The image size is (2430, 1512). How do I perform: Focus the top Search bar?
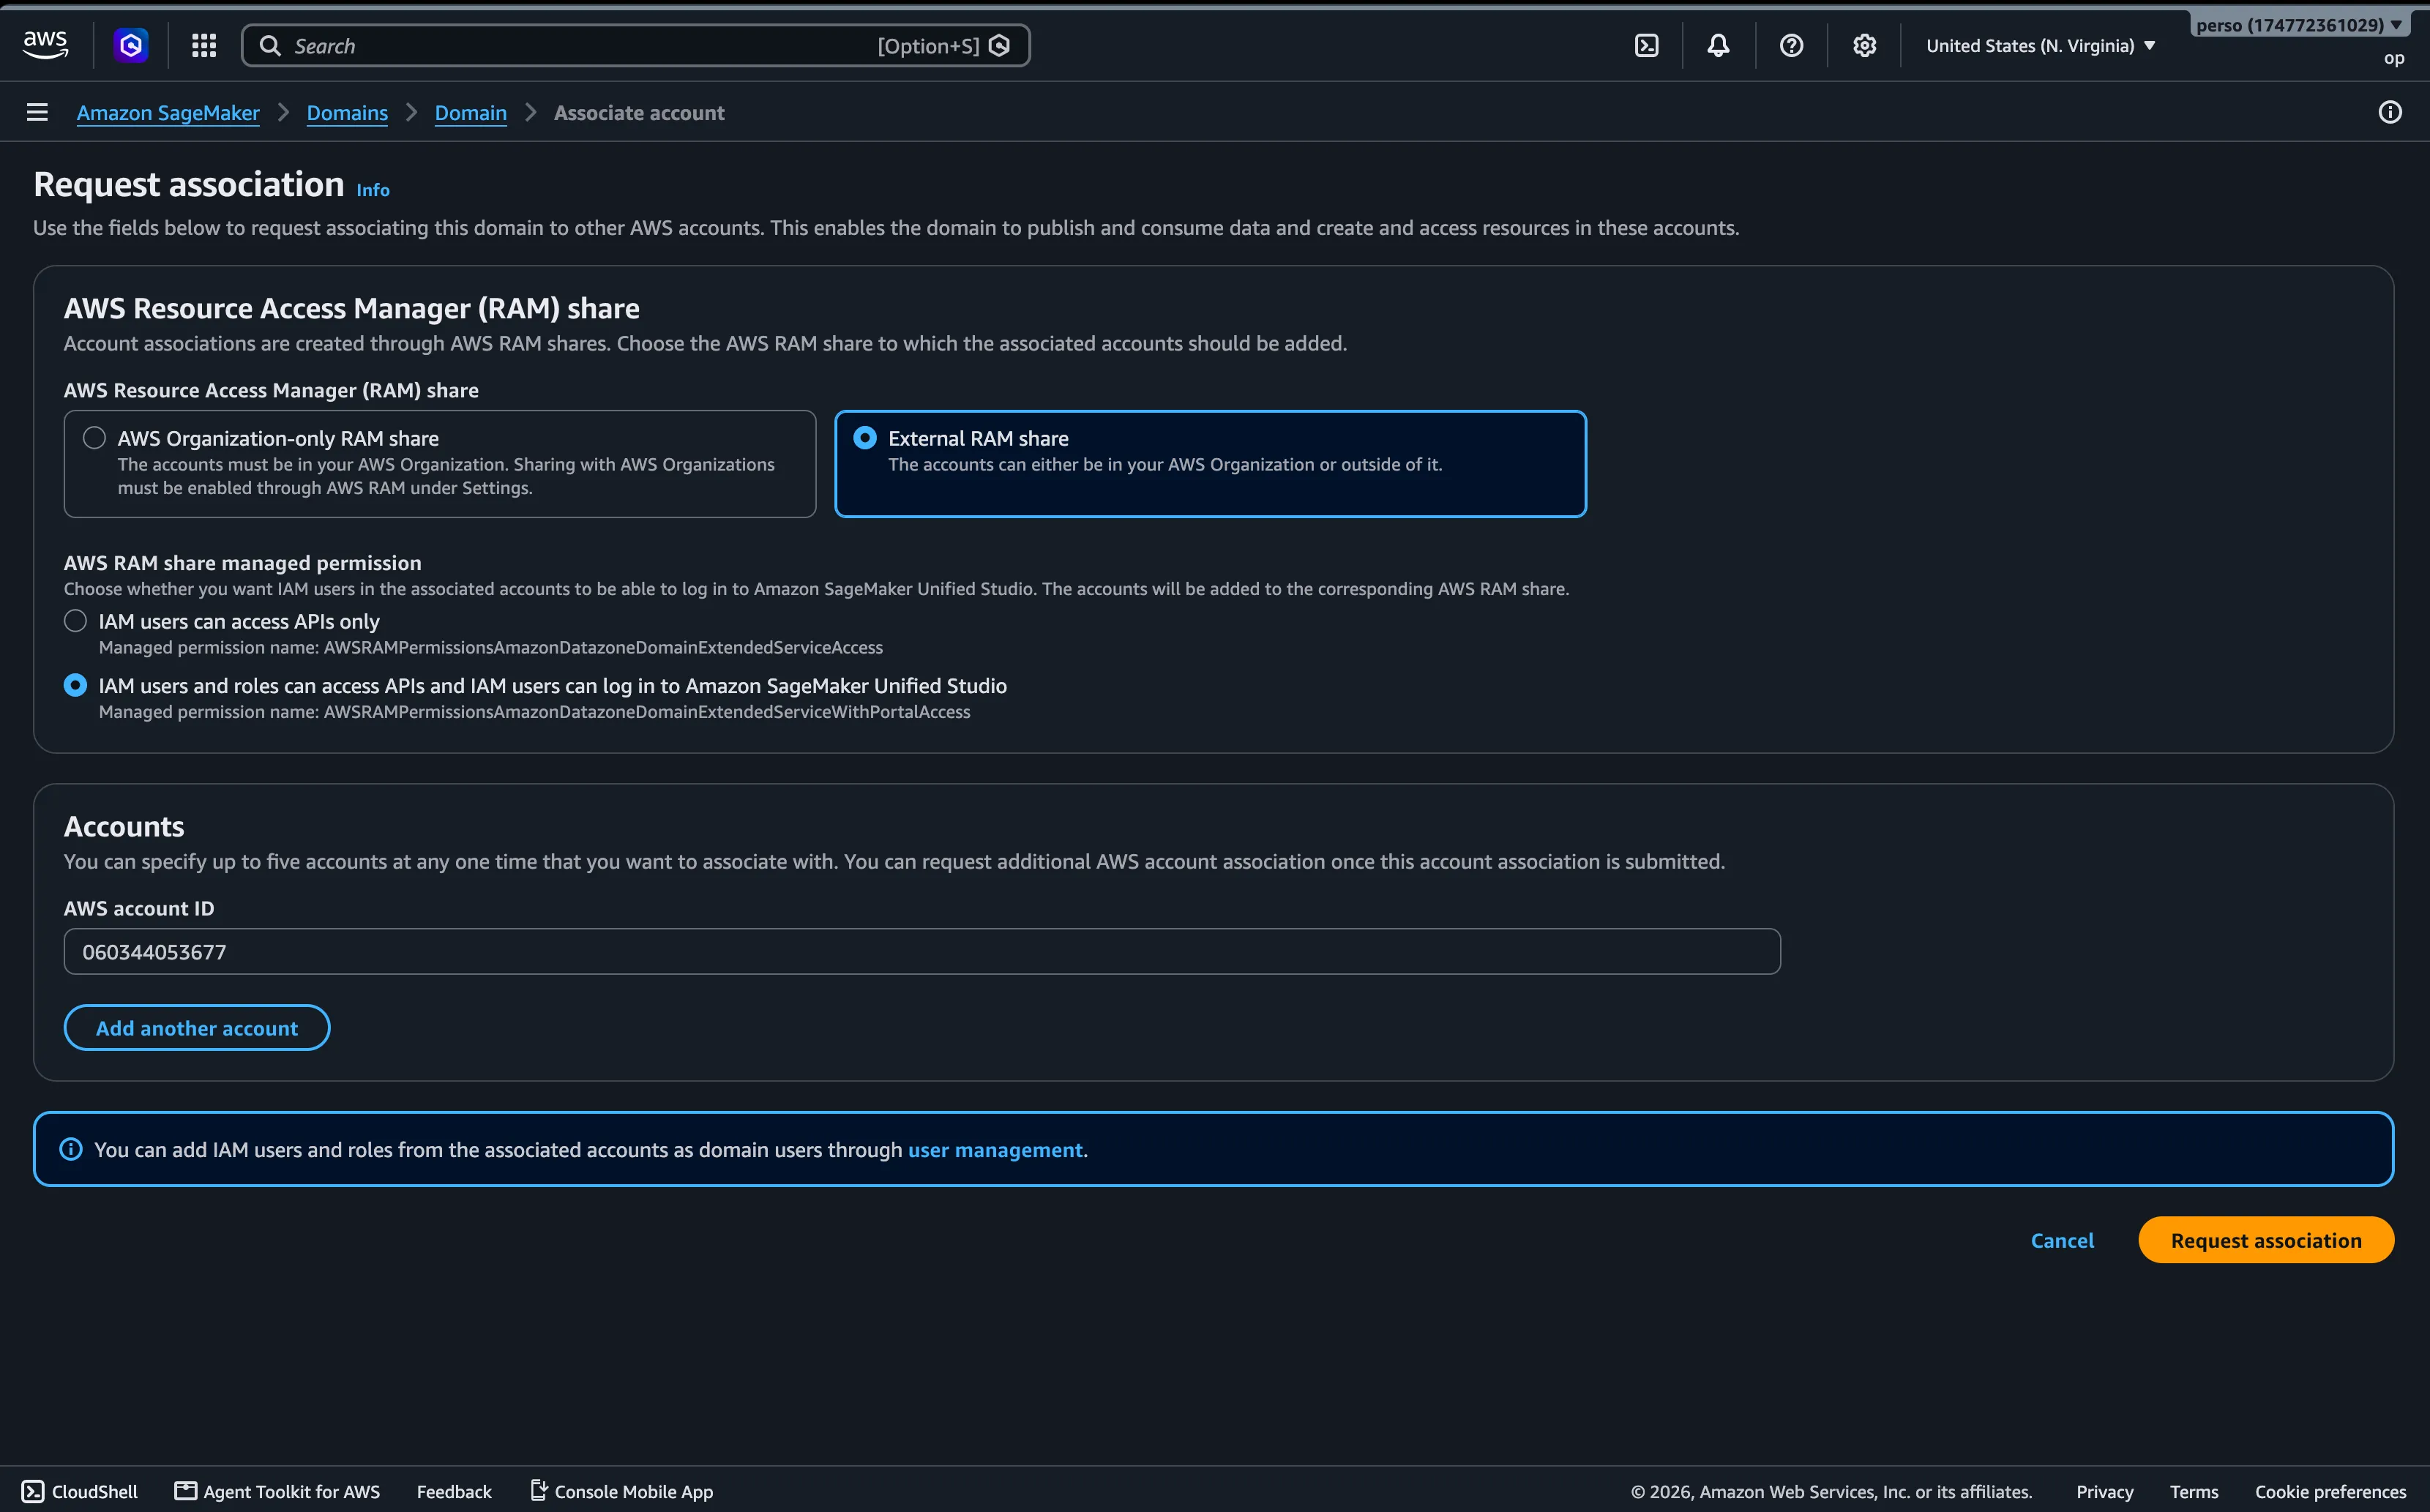pos(636,45)
